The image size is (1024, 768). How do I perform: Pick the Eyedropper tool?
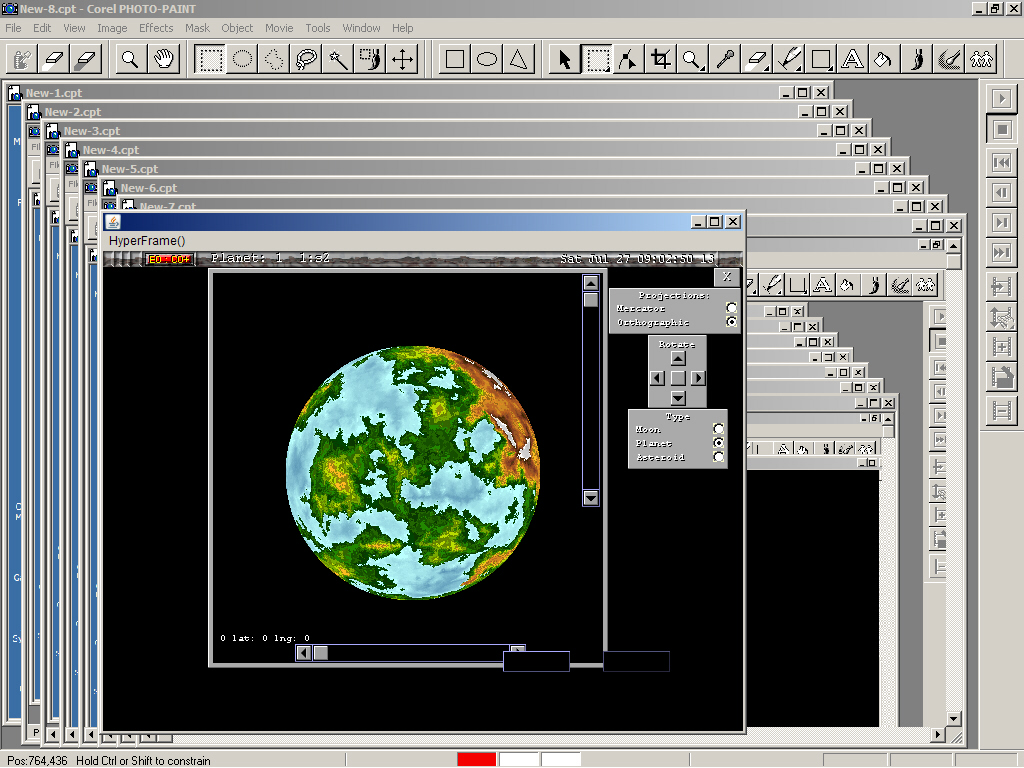point(724,60)
